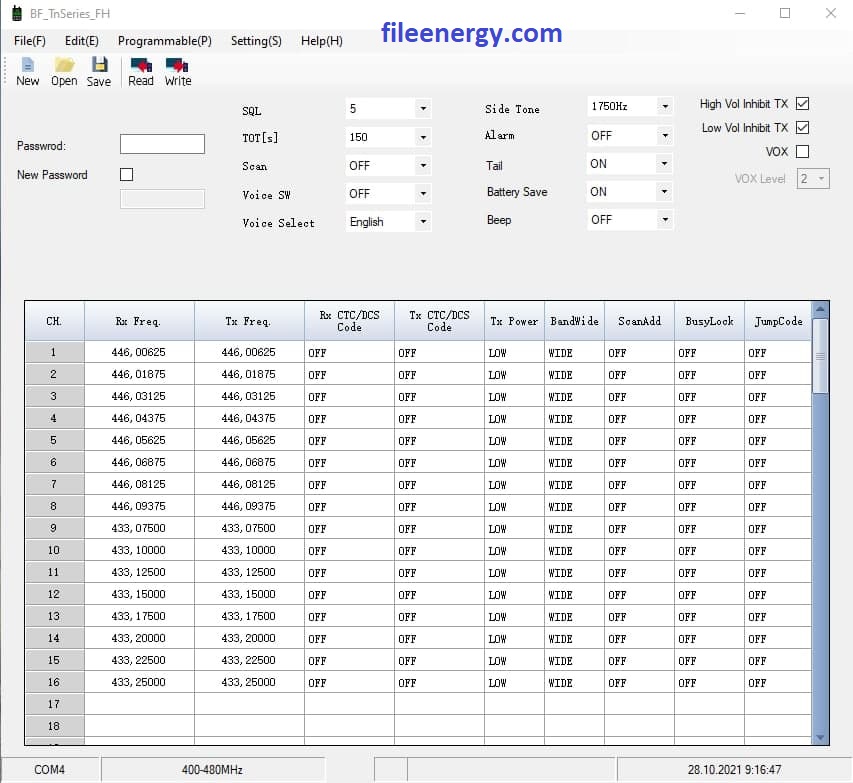Click Tx Freq cell of channel 5

(x=249, y=440)
